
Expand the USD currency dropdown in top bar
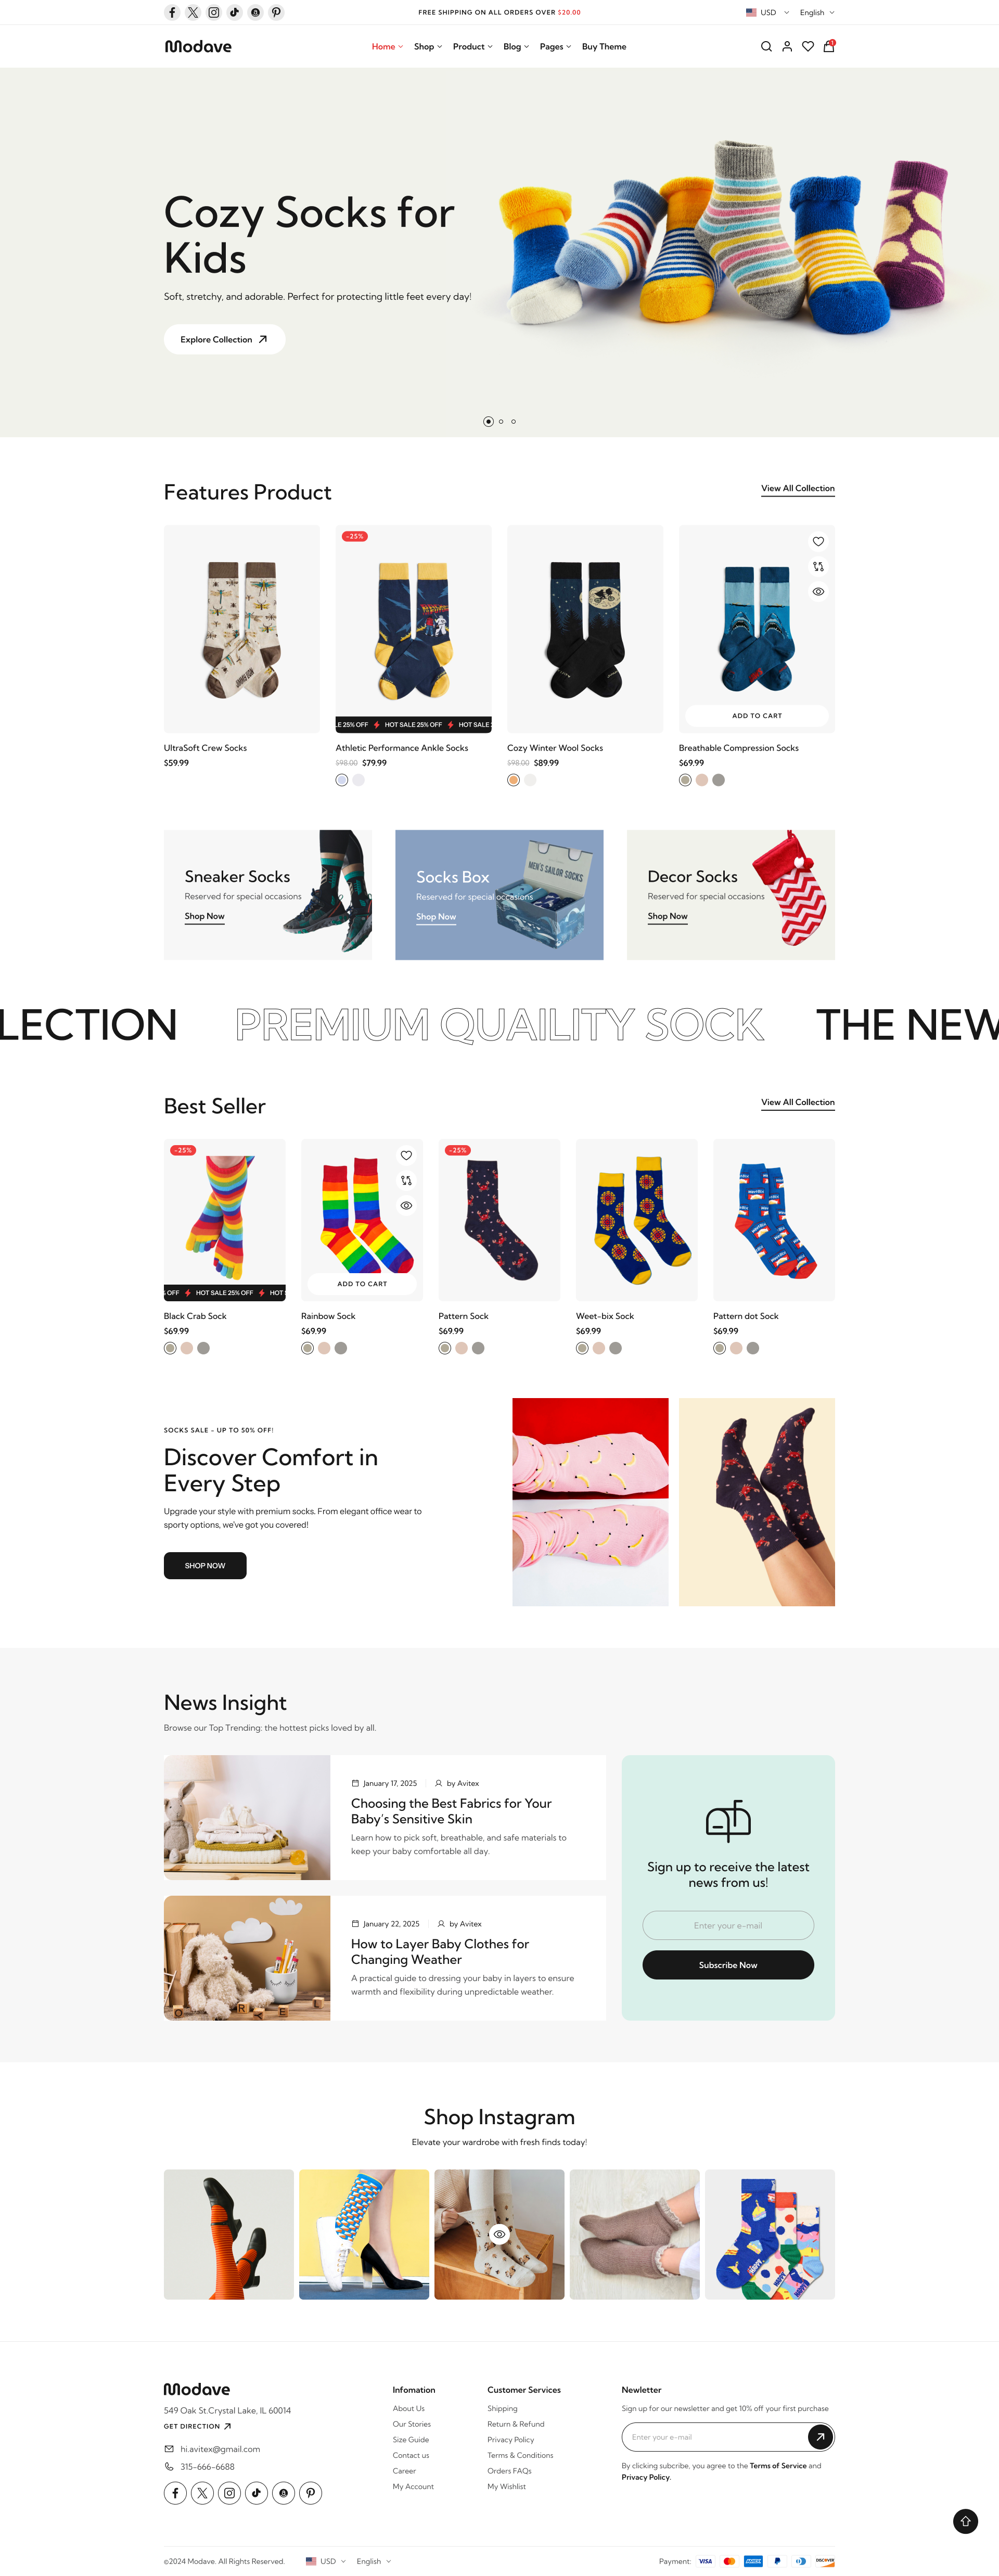click(x=767, y=13)
